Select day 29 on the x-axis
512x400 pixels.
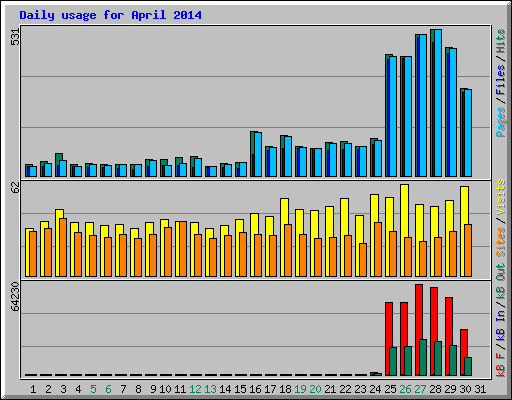[x=450, y=389]
